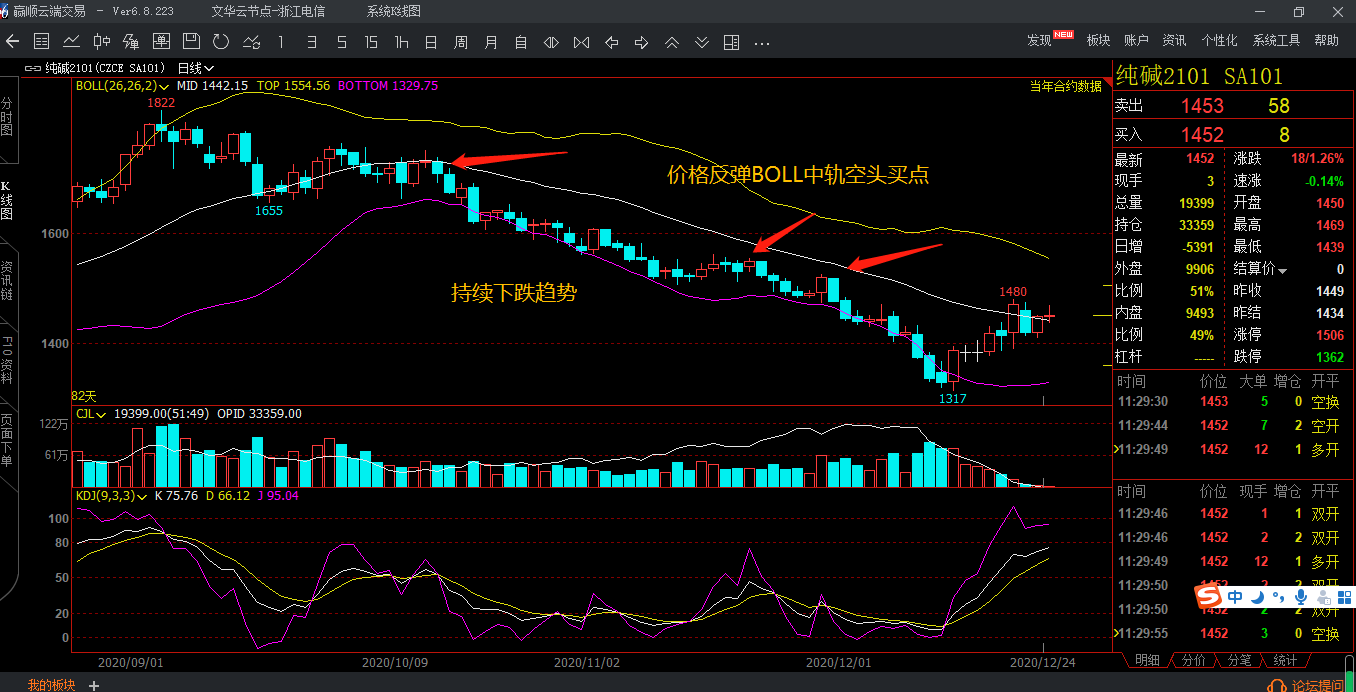Open the 我的板块 tab
This screenshot has width=1356, height=692.
tap(51, 685)
